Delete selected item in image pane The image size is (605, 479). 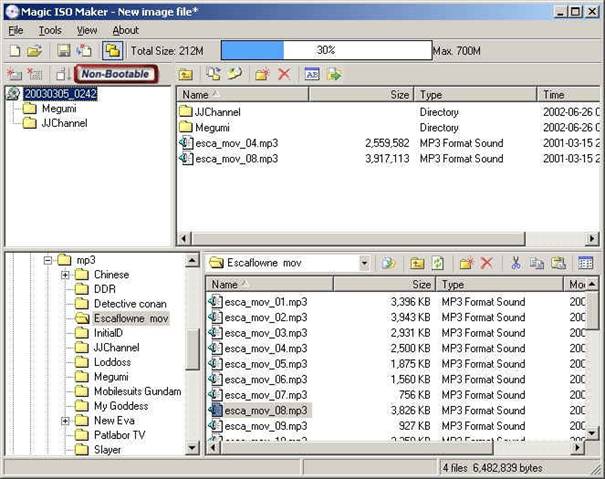284,74
